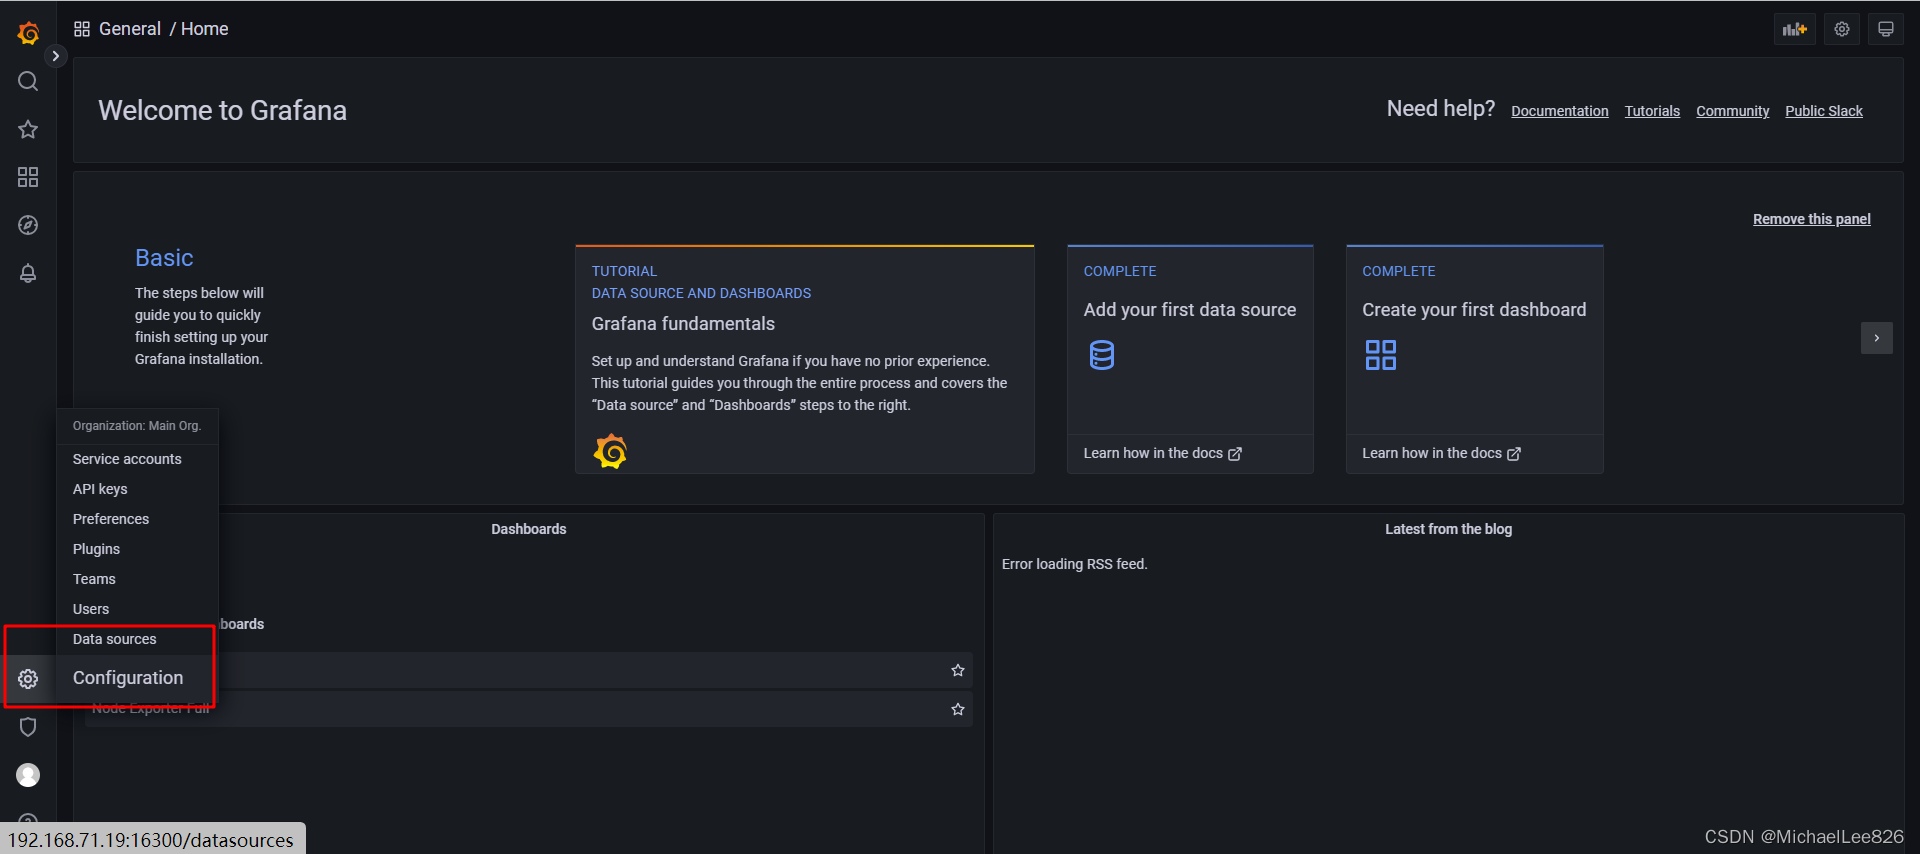Open the Grafana fundamentals tutorial card

pyautogui.click(x=805, y=359)
